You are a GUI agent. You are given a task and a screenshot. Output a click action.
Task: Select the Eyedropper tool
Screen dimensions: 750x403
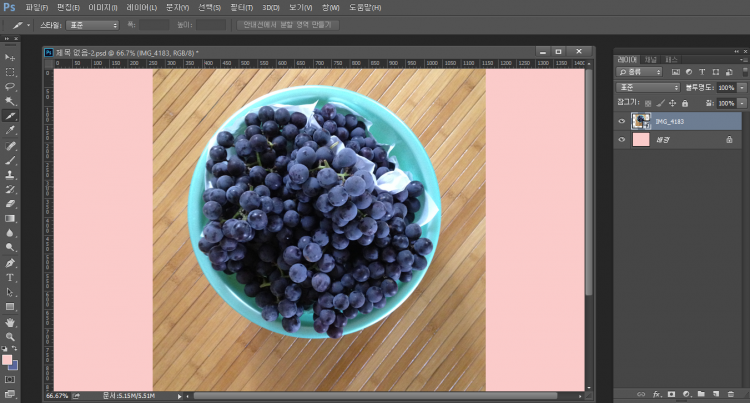10,130
